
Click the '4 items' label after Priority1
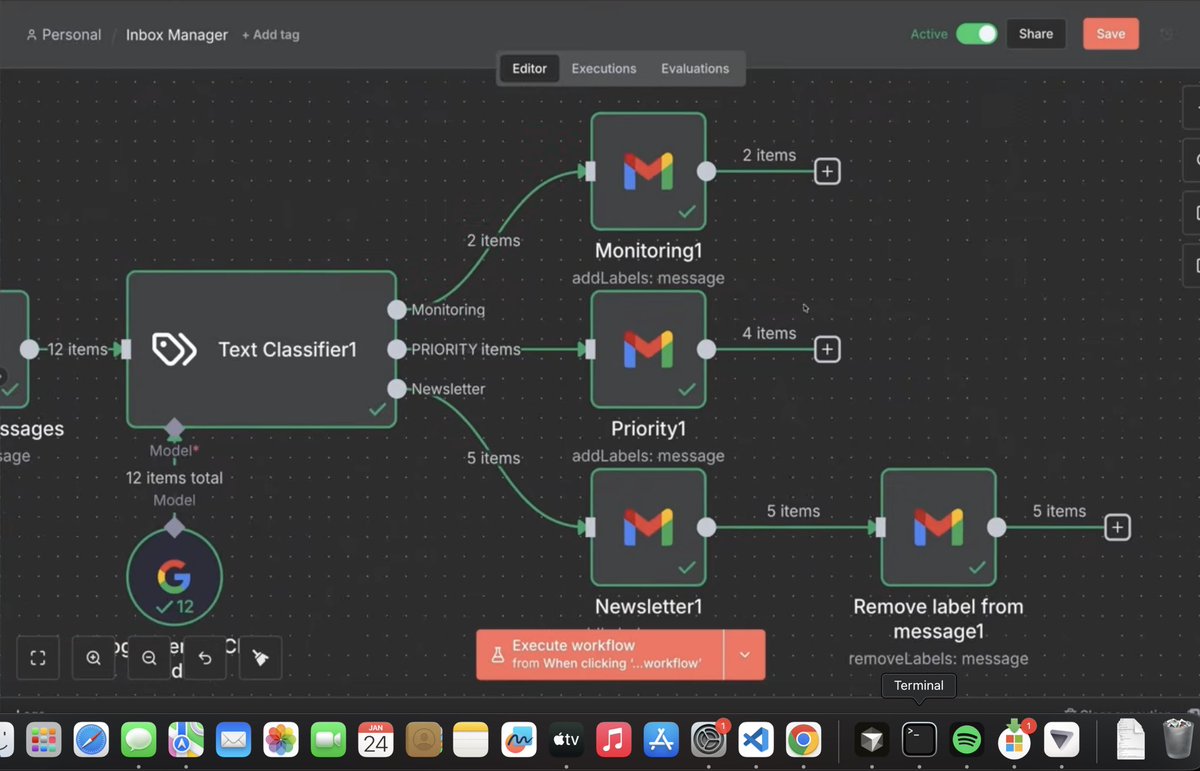tap(769, 333)
